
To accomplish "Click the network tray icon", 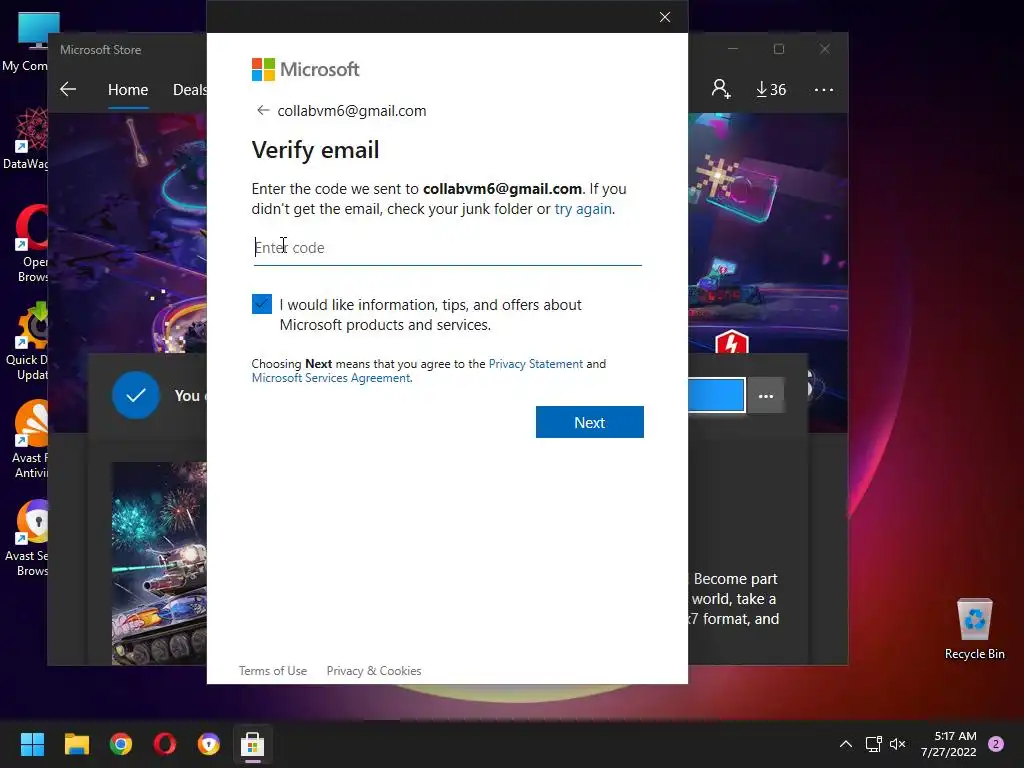I will (x=873, y=744).
